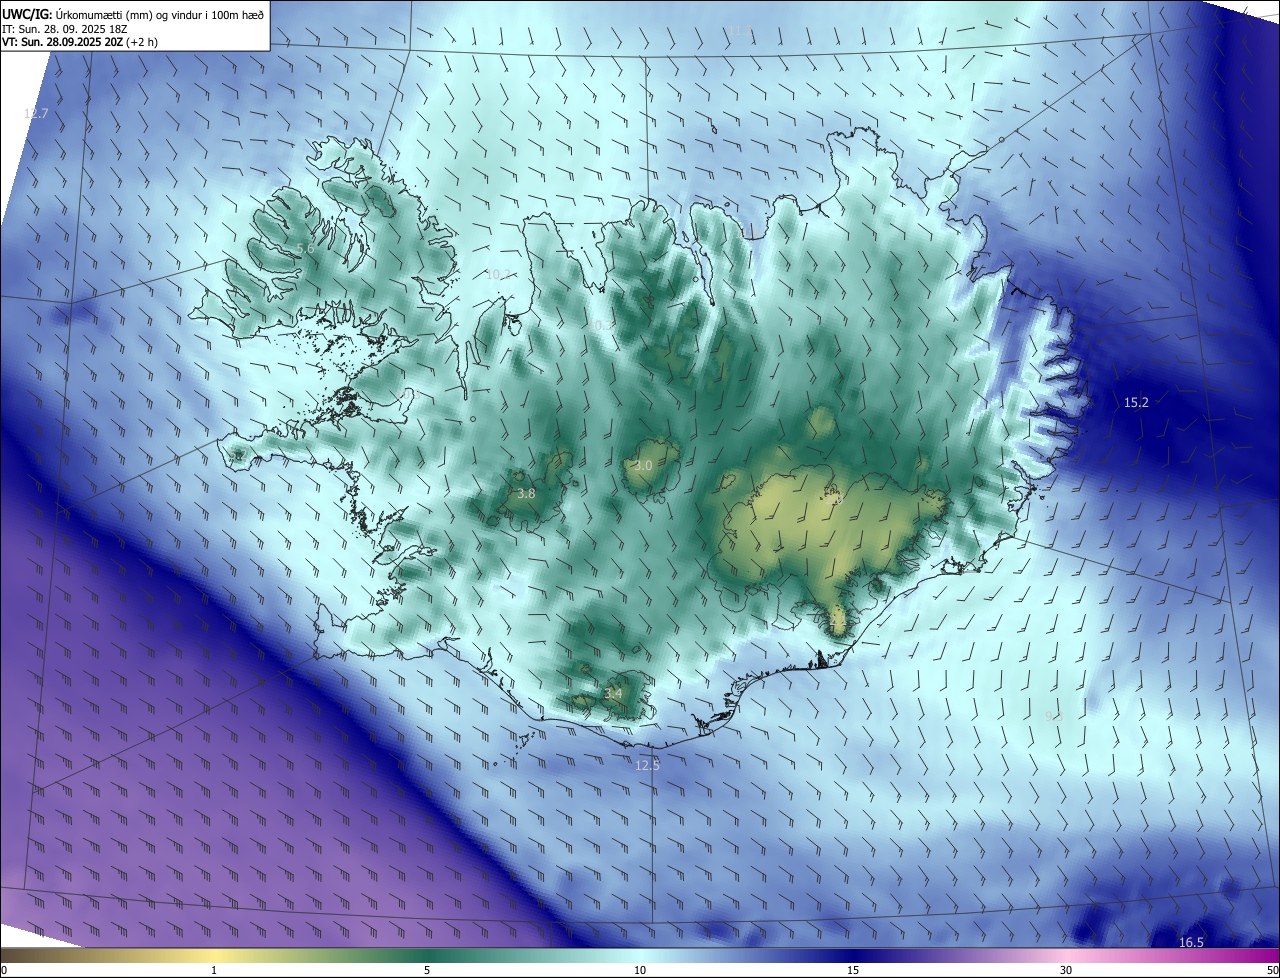Click the "VT: Sun. 28.09.2025 20Z (+2 h)" line
Image resolution: width=1280 pixels, height=978 pixels.
coord(80,42)
